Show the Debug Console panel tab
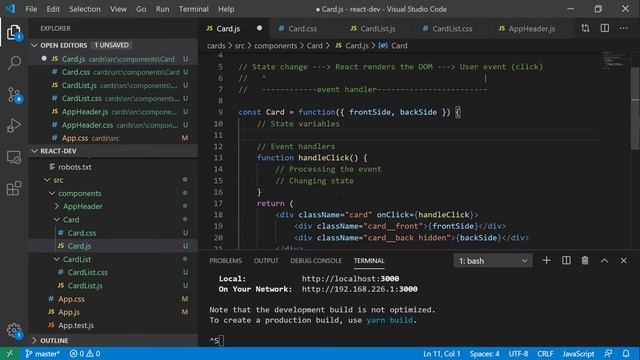640x360 pixels. [x=316, y=260]
